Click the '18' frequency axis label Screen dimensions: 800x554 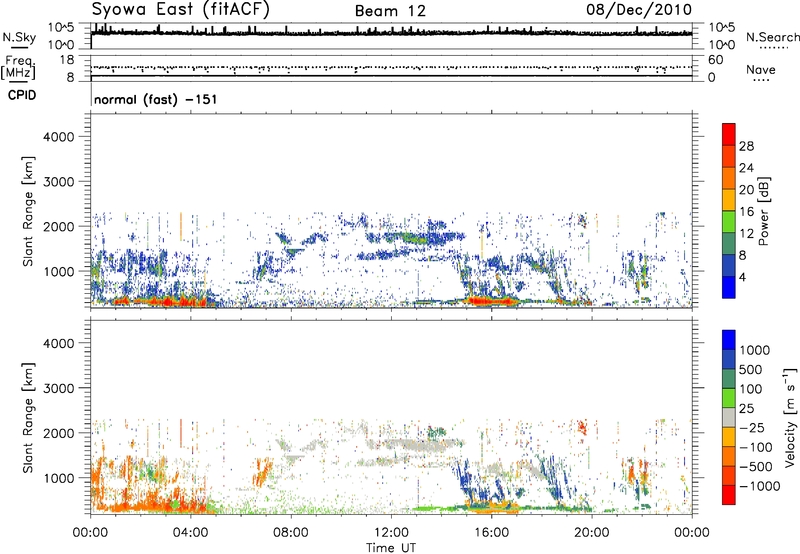(67, 60)
